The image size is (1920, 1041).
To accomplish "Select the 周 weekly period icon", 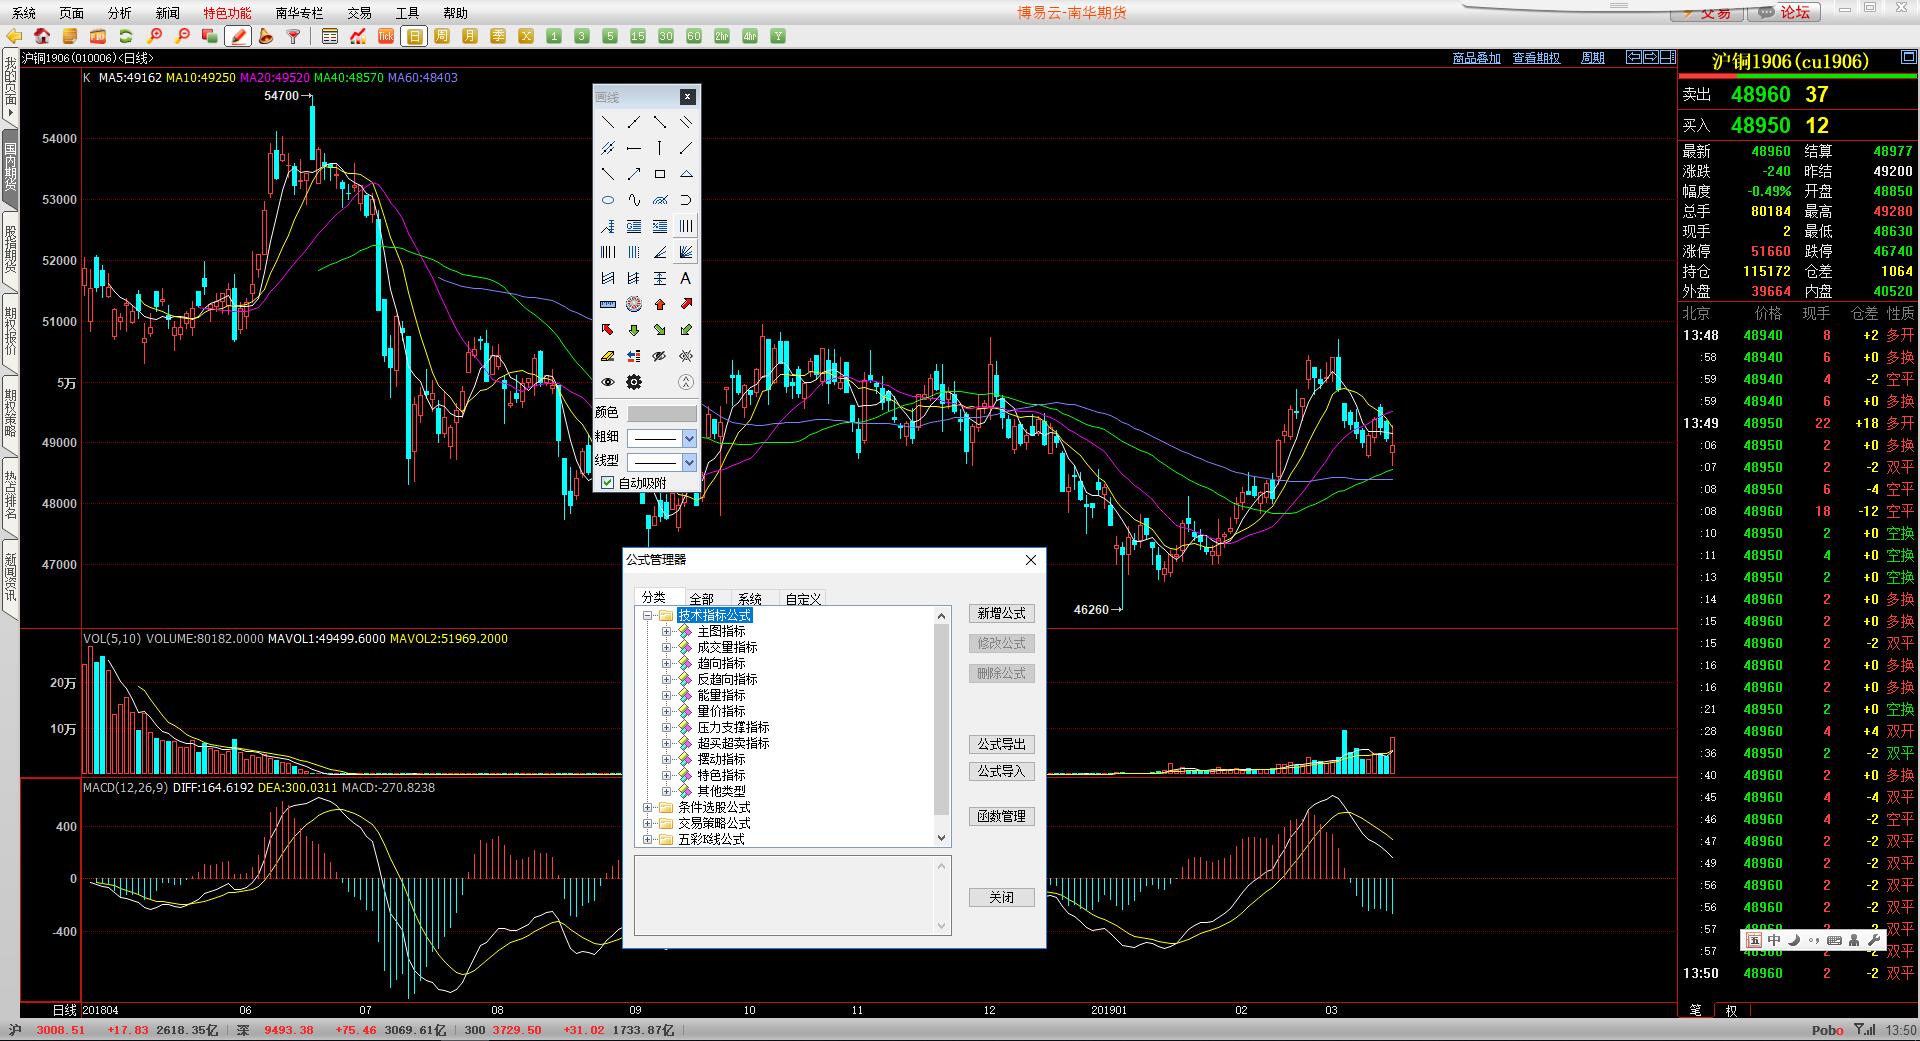I will (x=442, y=36).
